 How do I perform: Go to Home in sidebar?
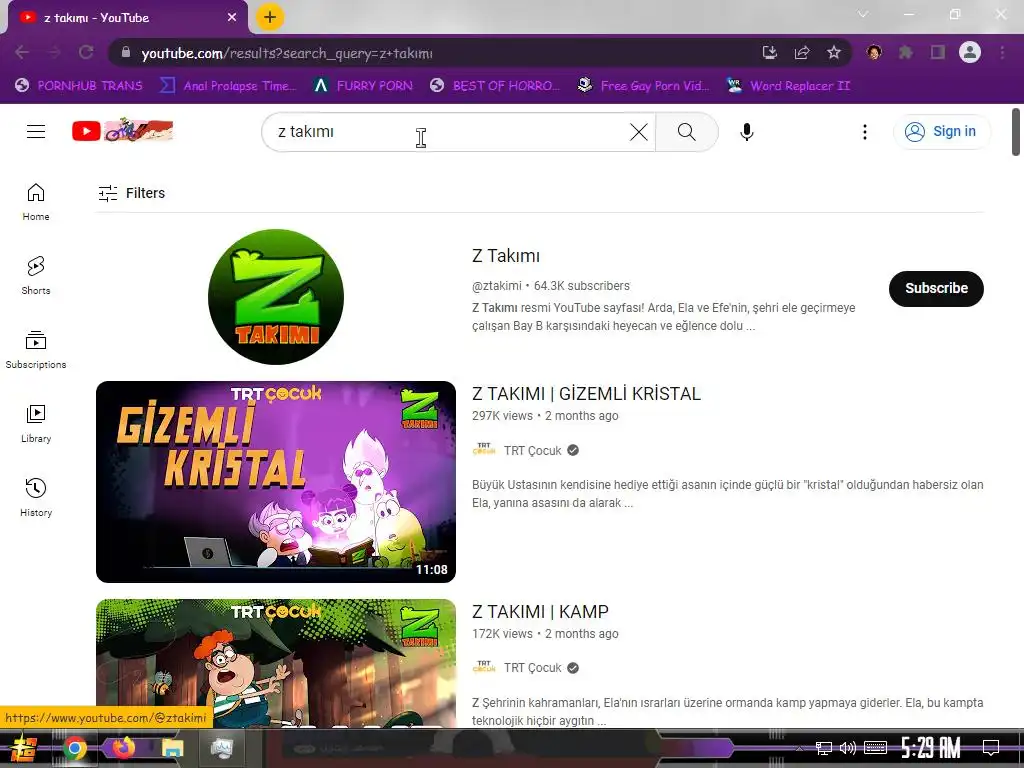[x=36, y=202]
